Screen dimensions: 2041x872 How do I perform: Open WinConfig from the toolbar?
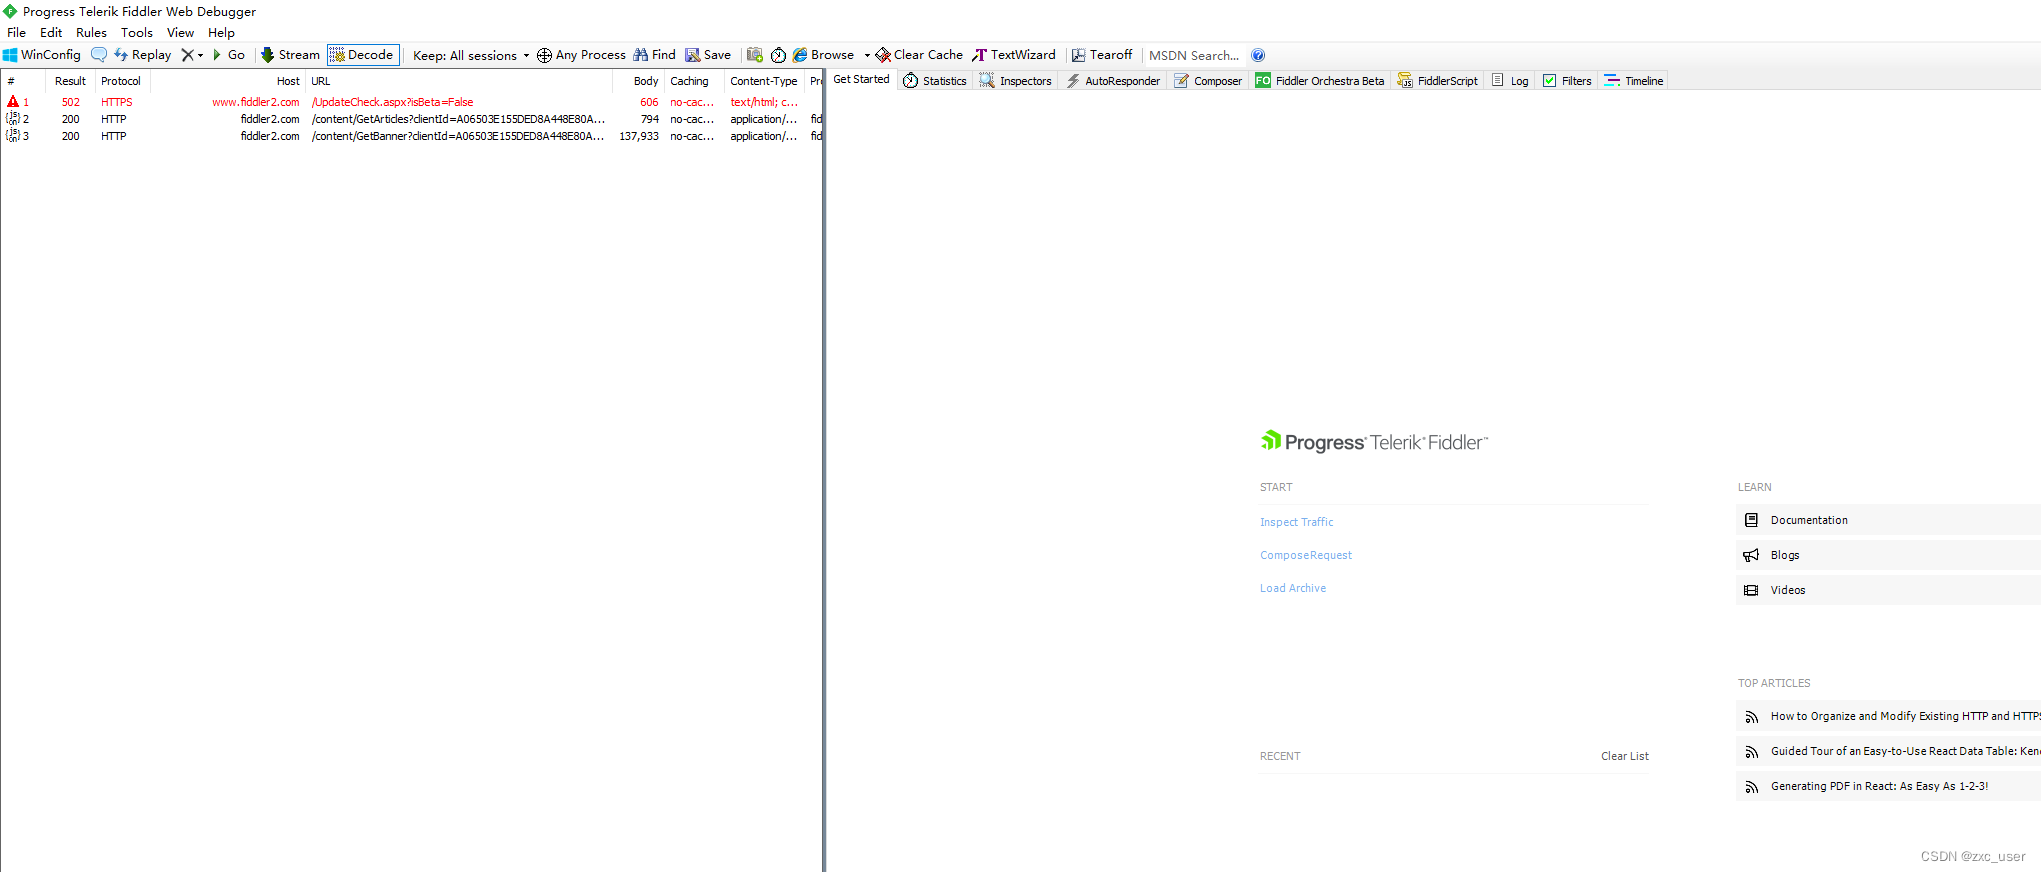click(x=42, y=55)
